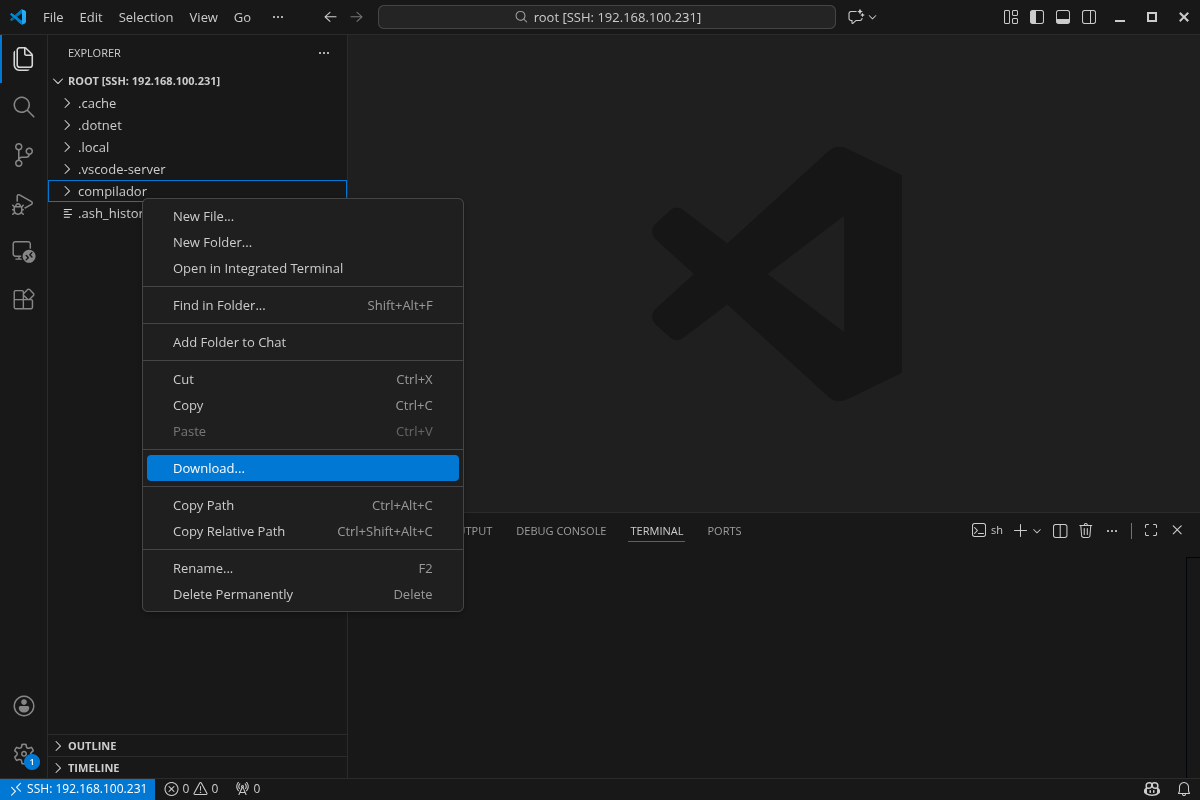Viewport: 1200px width, 800px height.
Task: Open the Remote Explorer view
Action: tap(23, 251)
